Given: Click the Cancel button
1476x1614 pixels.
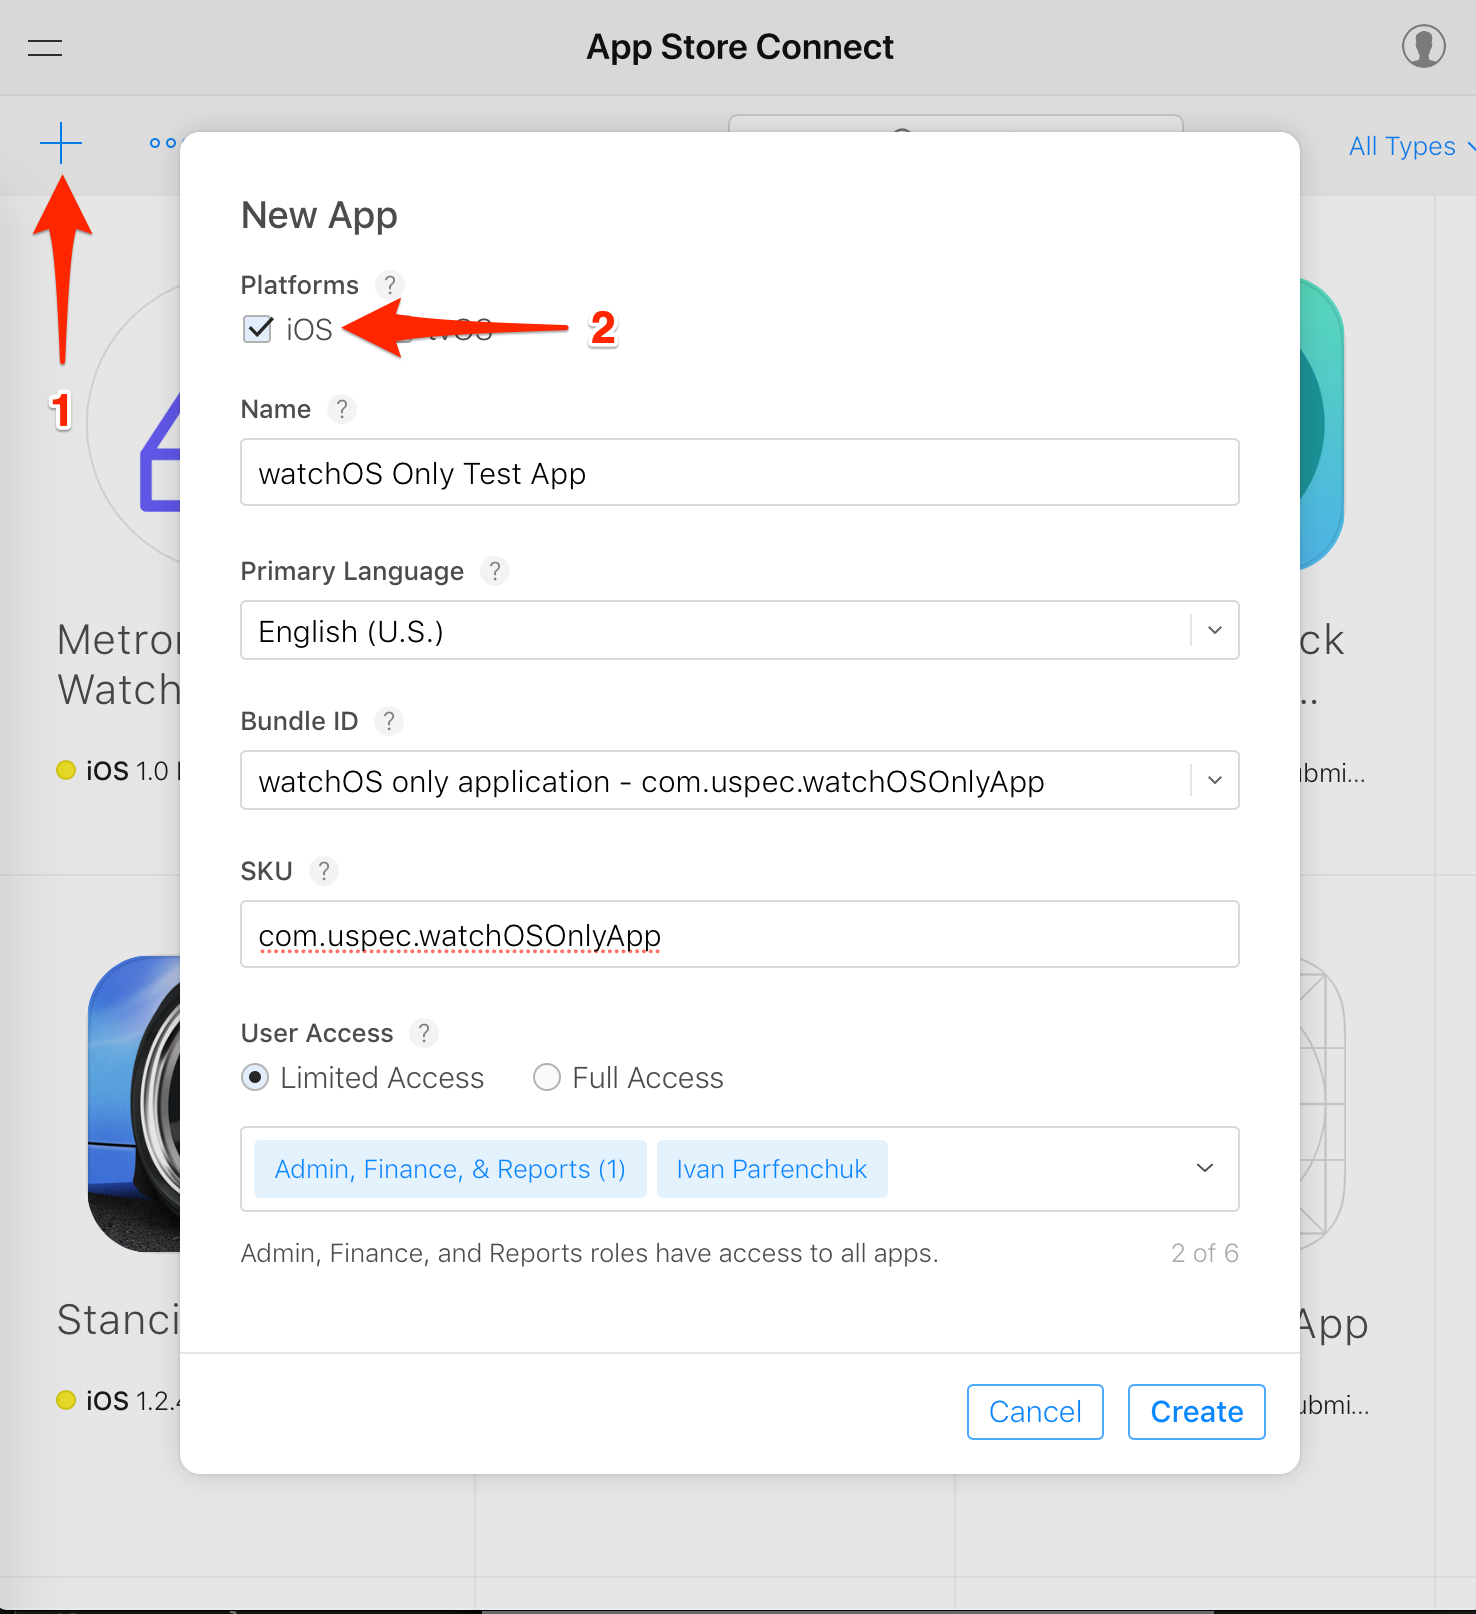Looking at the screenshot, I should coord(1035,1412).
